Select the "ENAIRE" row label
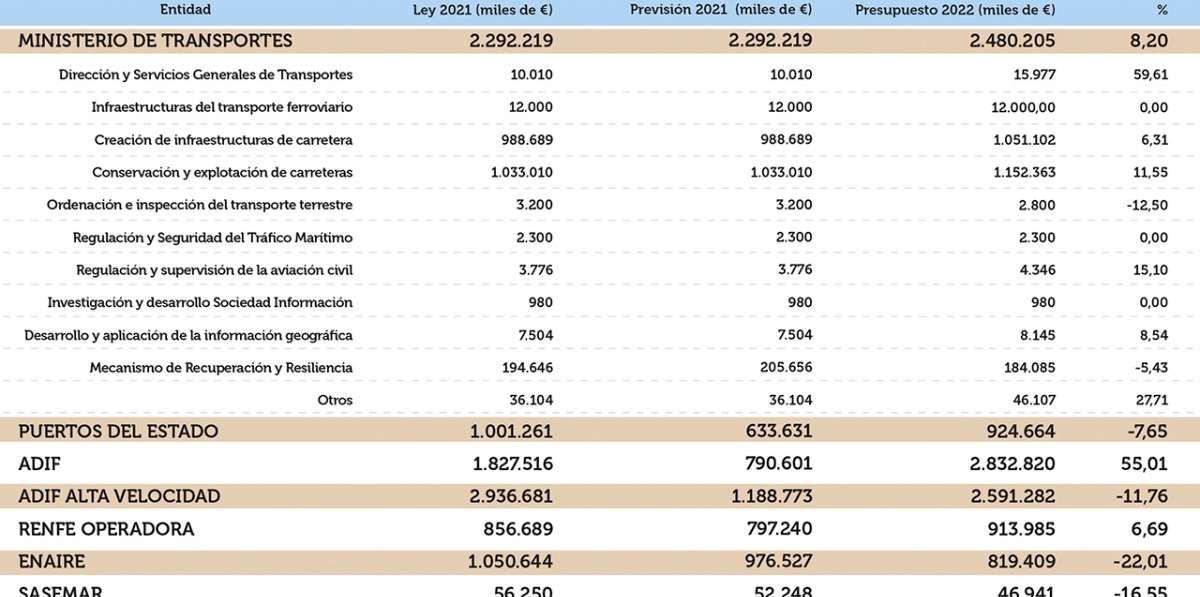 coord(51,561)
